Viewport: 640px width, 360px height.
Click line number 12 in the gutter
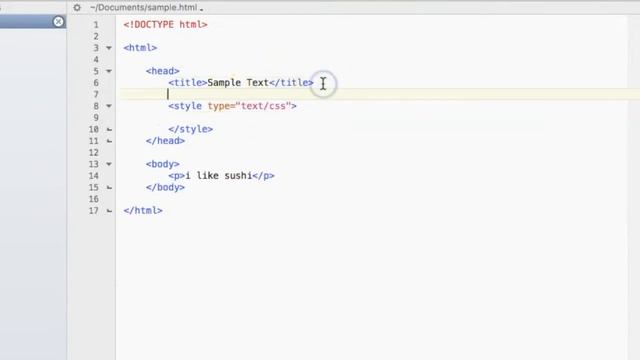pyautogui.click(x=94, y=153)
